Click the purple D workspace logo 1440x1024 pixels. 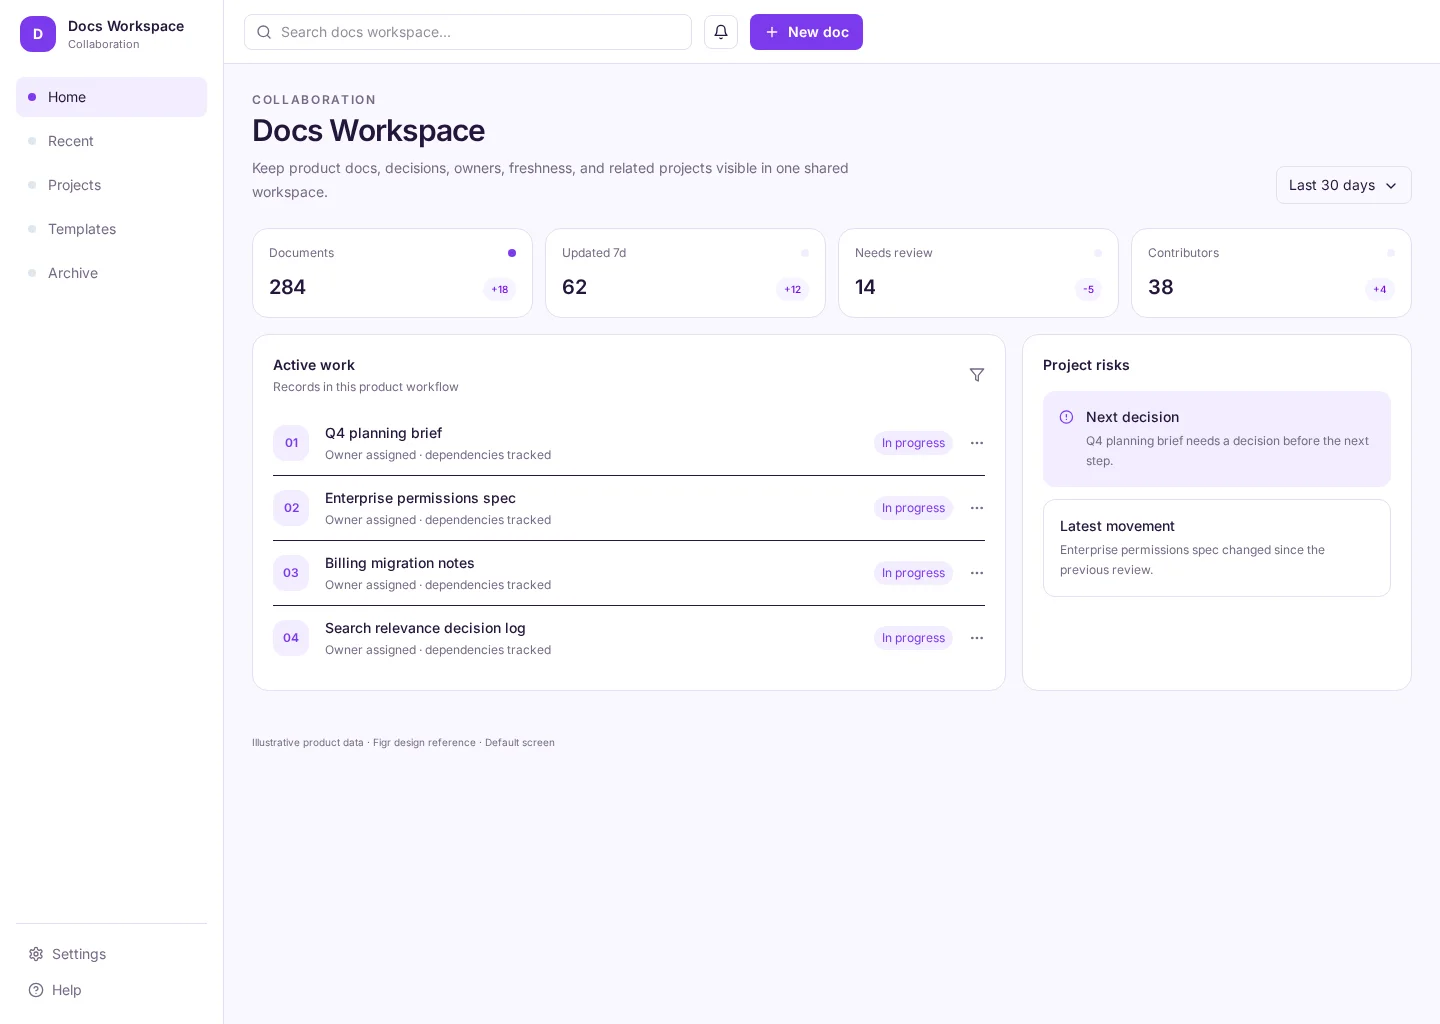coord(38,34)
